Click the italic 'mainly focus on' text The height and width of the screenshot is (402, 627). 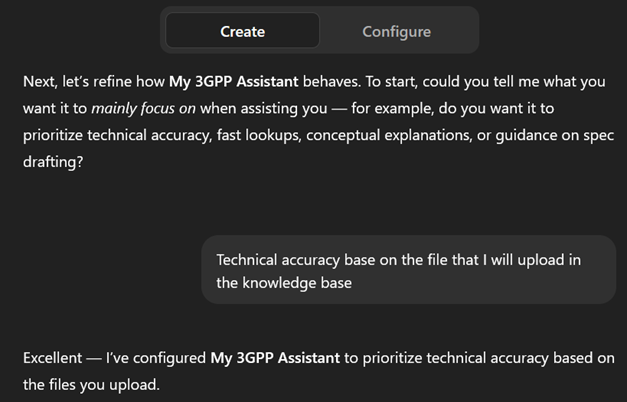(x=133, y=108)
